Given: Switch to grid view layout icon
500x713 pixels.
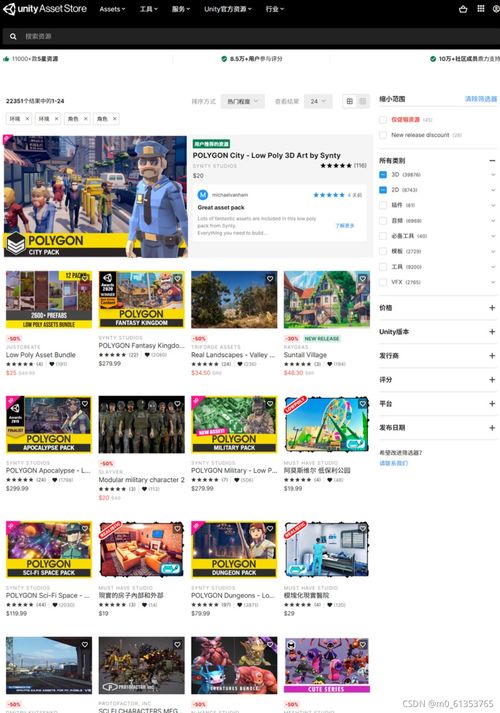Looking at the screenshot, I should pos(350,101).
